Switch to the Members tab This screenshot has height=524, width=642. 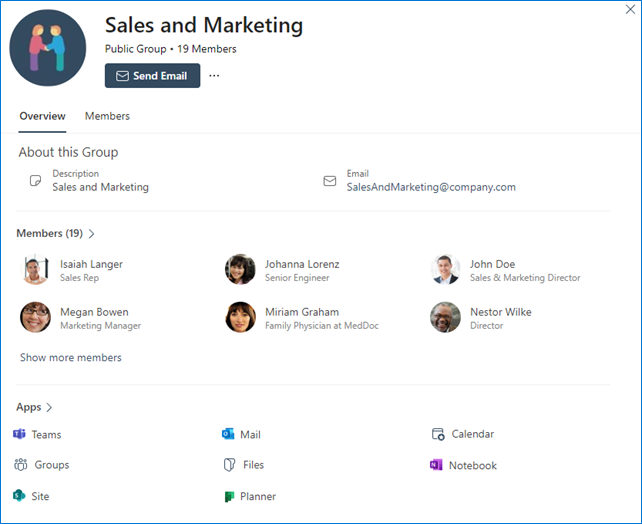(x=107, y=116)
